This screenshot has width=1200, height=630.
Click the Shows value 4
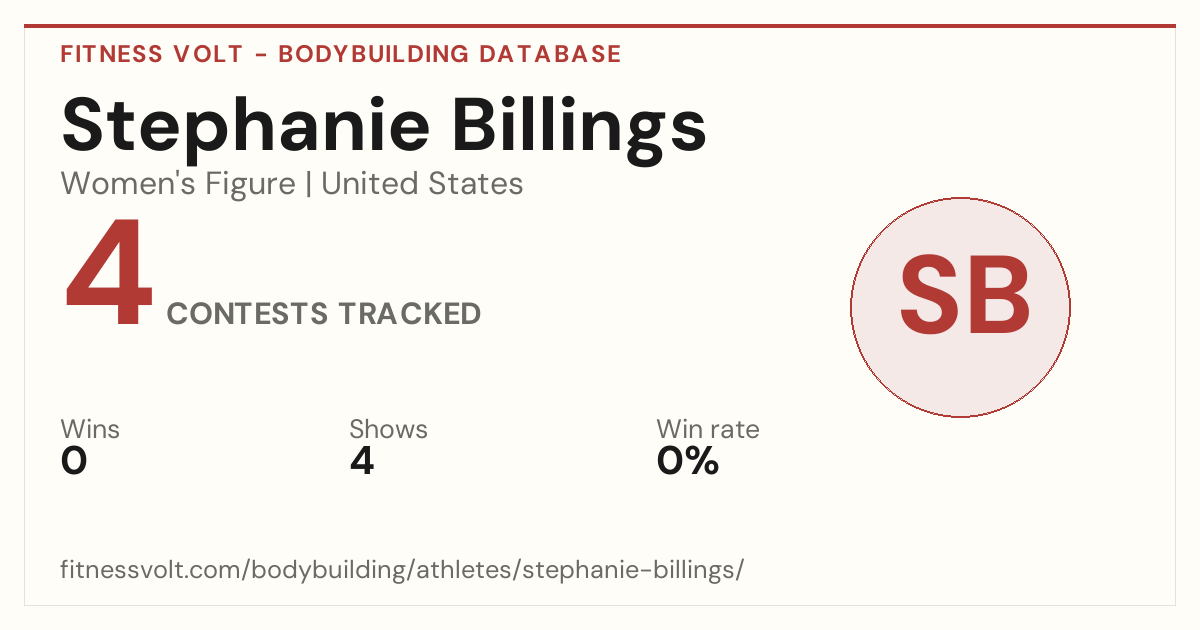(x=362, y=461)
